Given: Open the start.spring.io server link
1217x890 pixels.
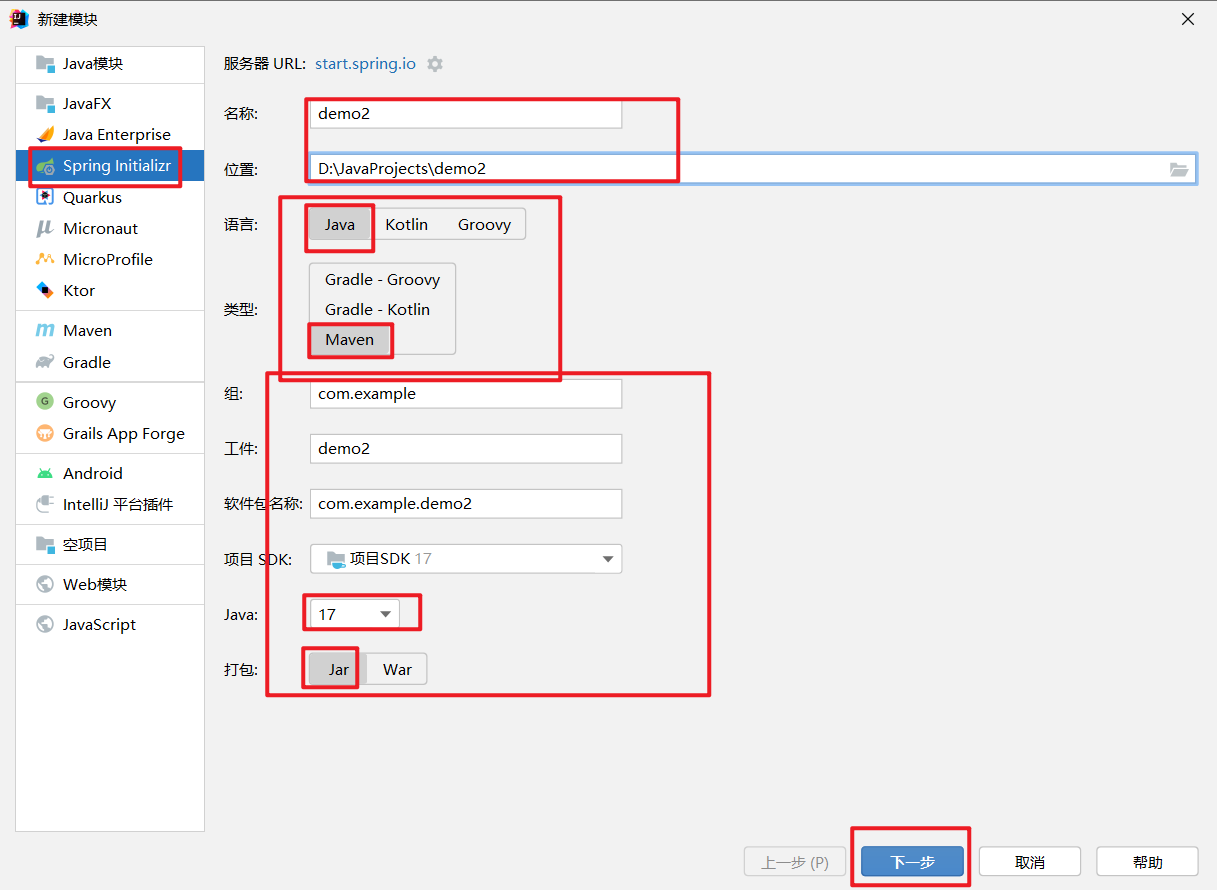Looking at the screenshot, I should (x=365, y=64).
